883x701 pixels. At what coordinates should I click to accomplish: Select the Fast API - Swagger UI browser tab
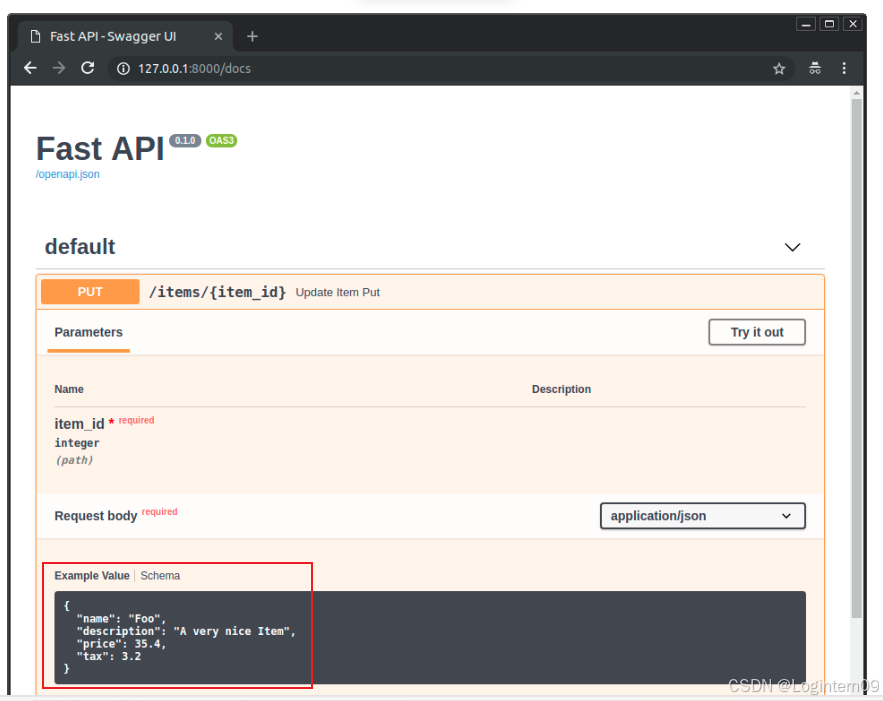coord(125,37)
